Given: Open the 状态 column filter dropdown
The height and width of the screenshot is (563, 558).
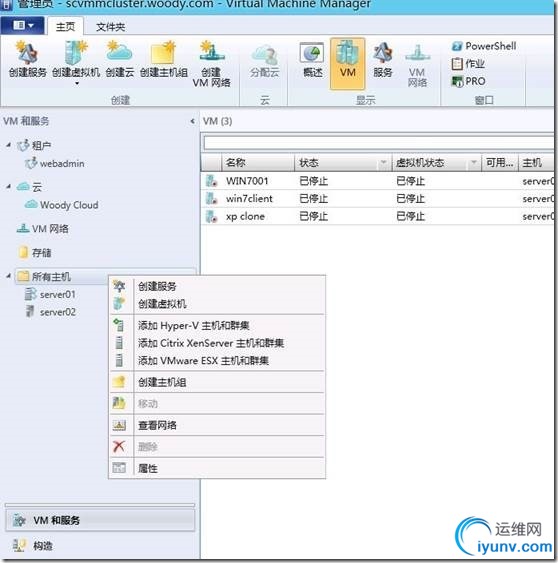Looking at the screenshot, I should (x=383, y=163).
